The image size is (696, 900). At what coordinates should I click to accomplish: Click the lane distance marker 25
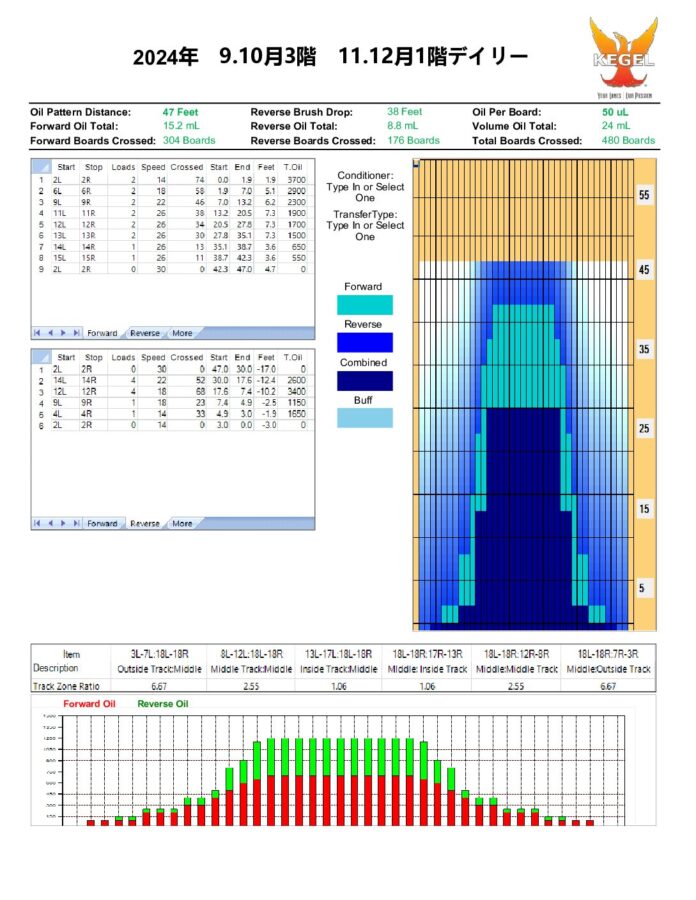pyautogui.click(x=644, y=428)
